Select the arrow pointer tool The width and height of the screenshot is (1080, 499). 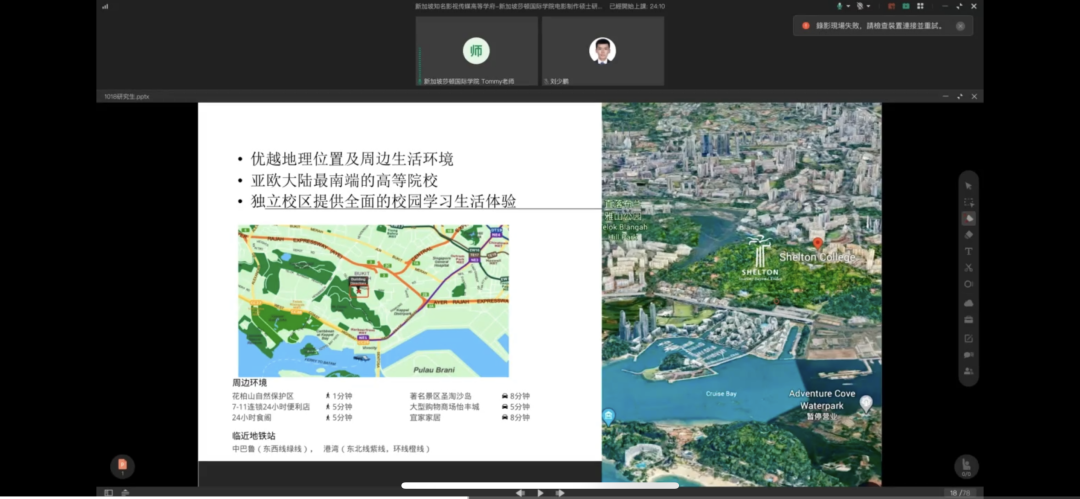coord(968,186)
